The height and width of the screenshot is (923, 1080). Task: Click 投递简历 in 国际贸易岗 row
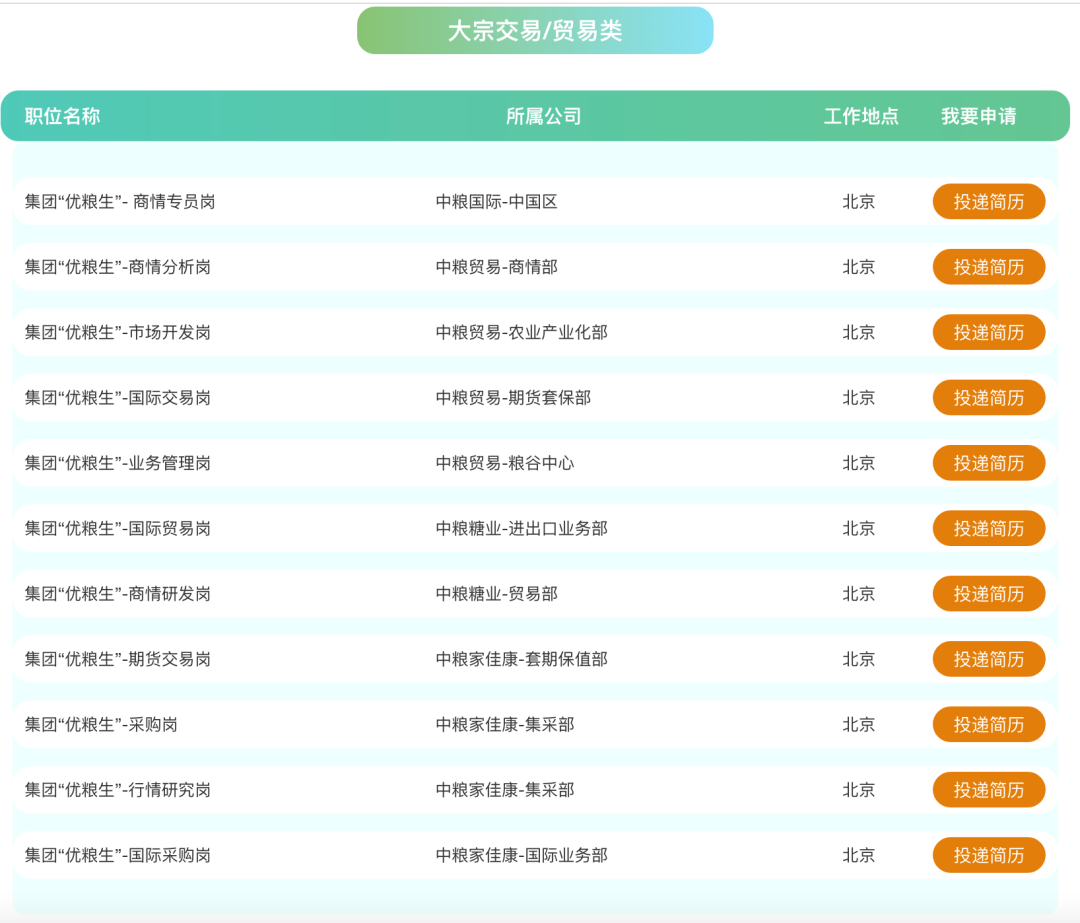point(988,529)
